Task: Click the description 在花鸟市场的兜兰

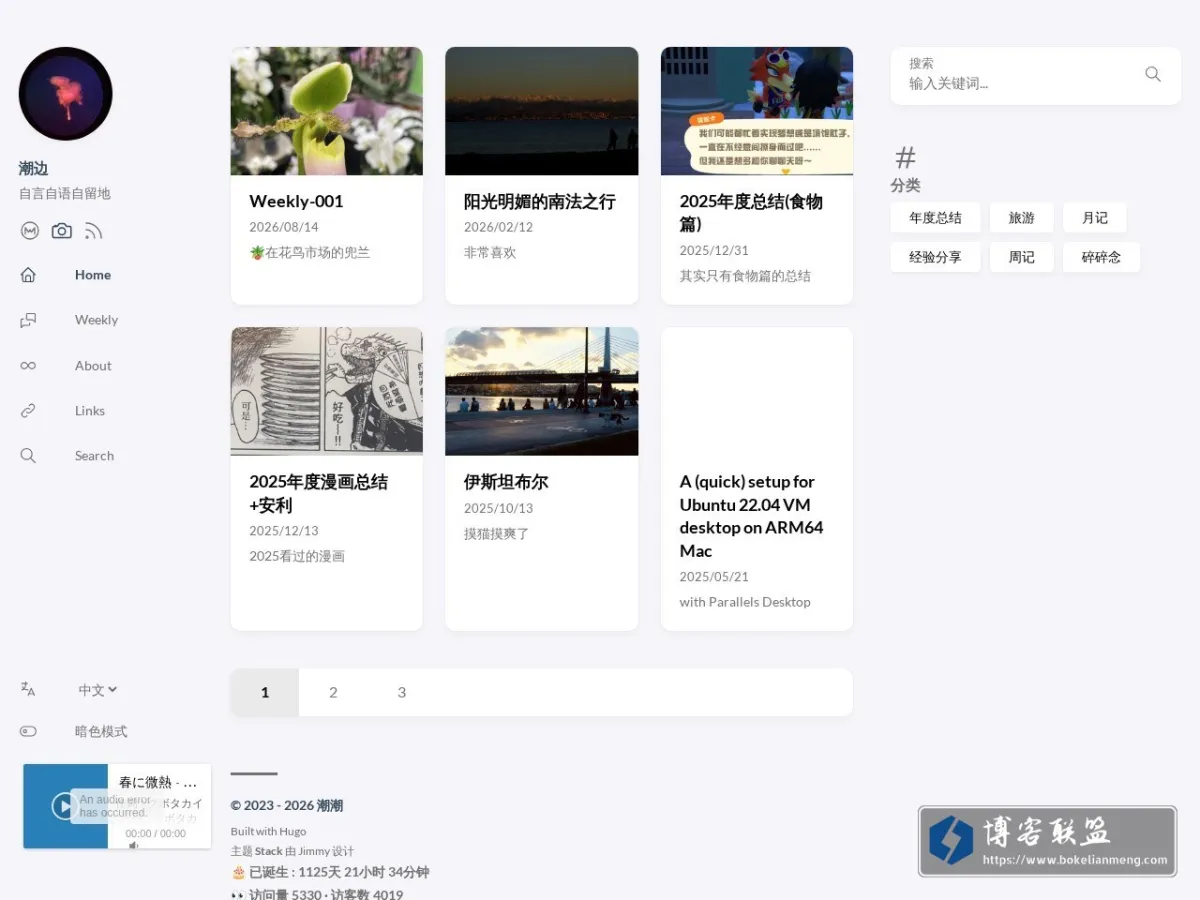Action: point(310,253)
